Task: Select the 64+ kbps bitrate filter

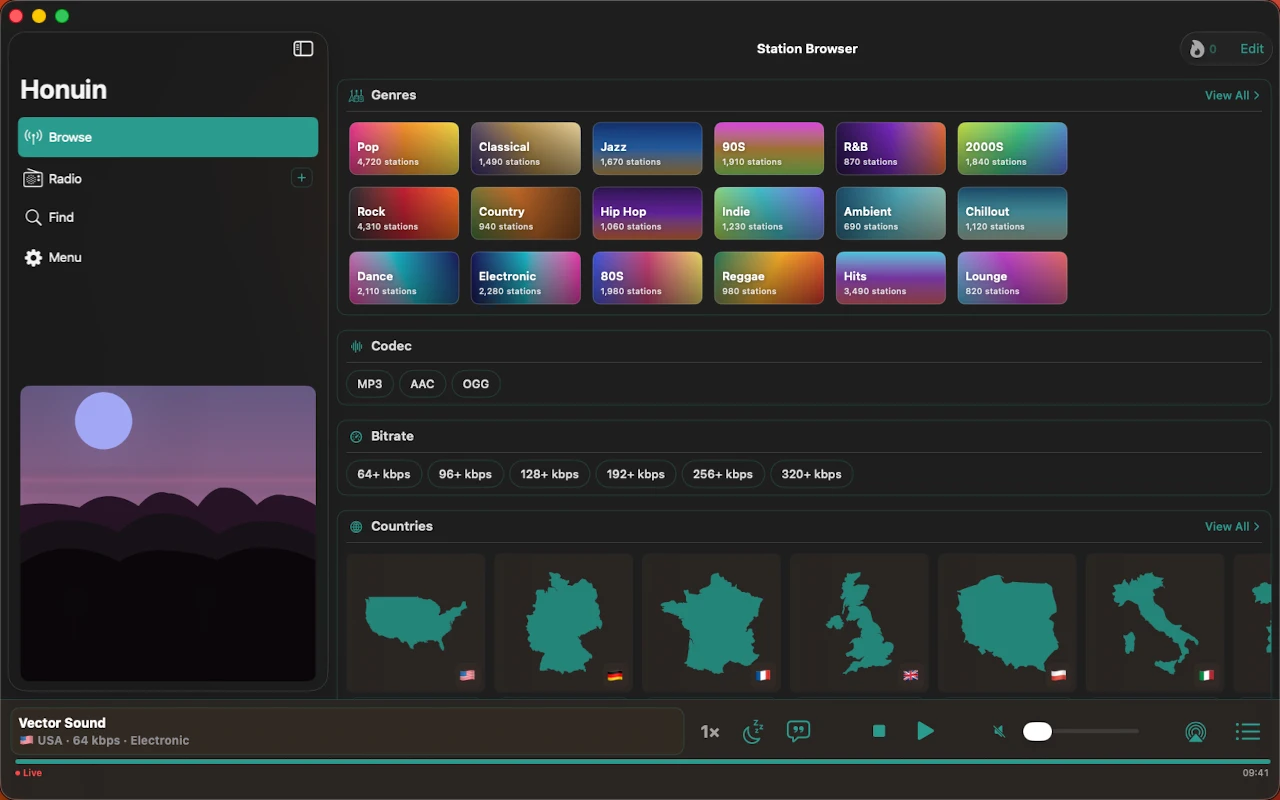Action: click(384, 474)
